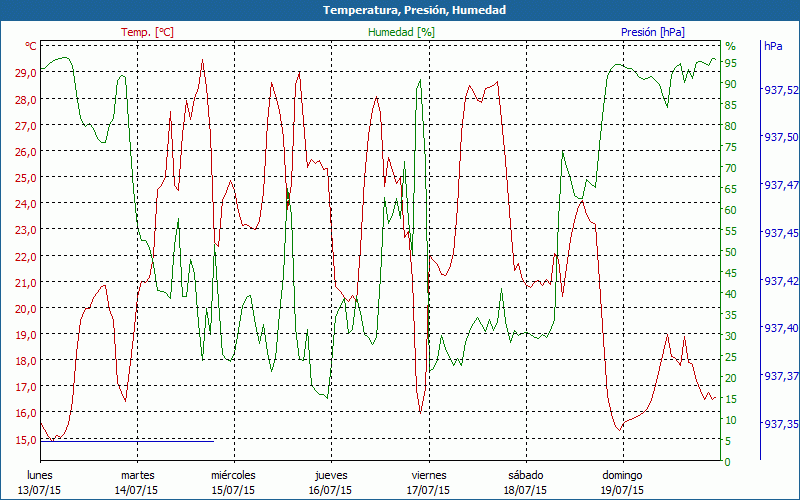Click the green % unit label

point(730,46)
